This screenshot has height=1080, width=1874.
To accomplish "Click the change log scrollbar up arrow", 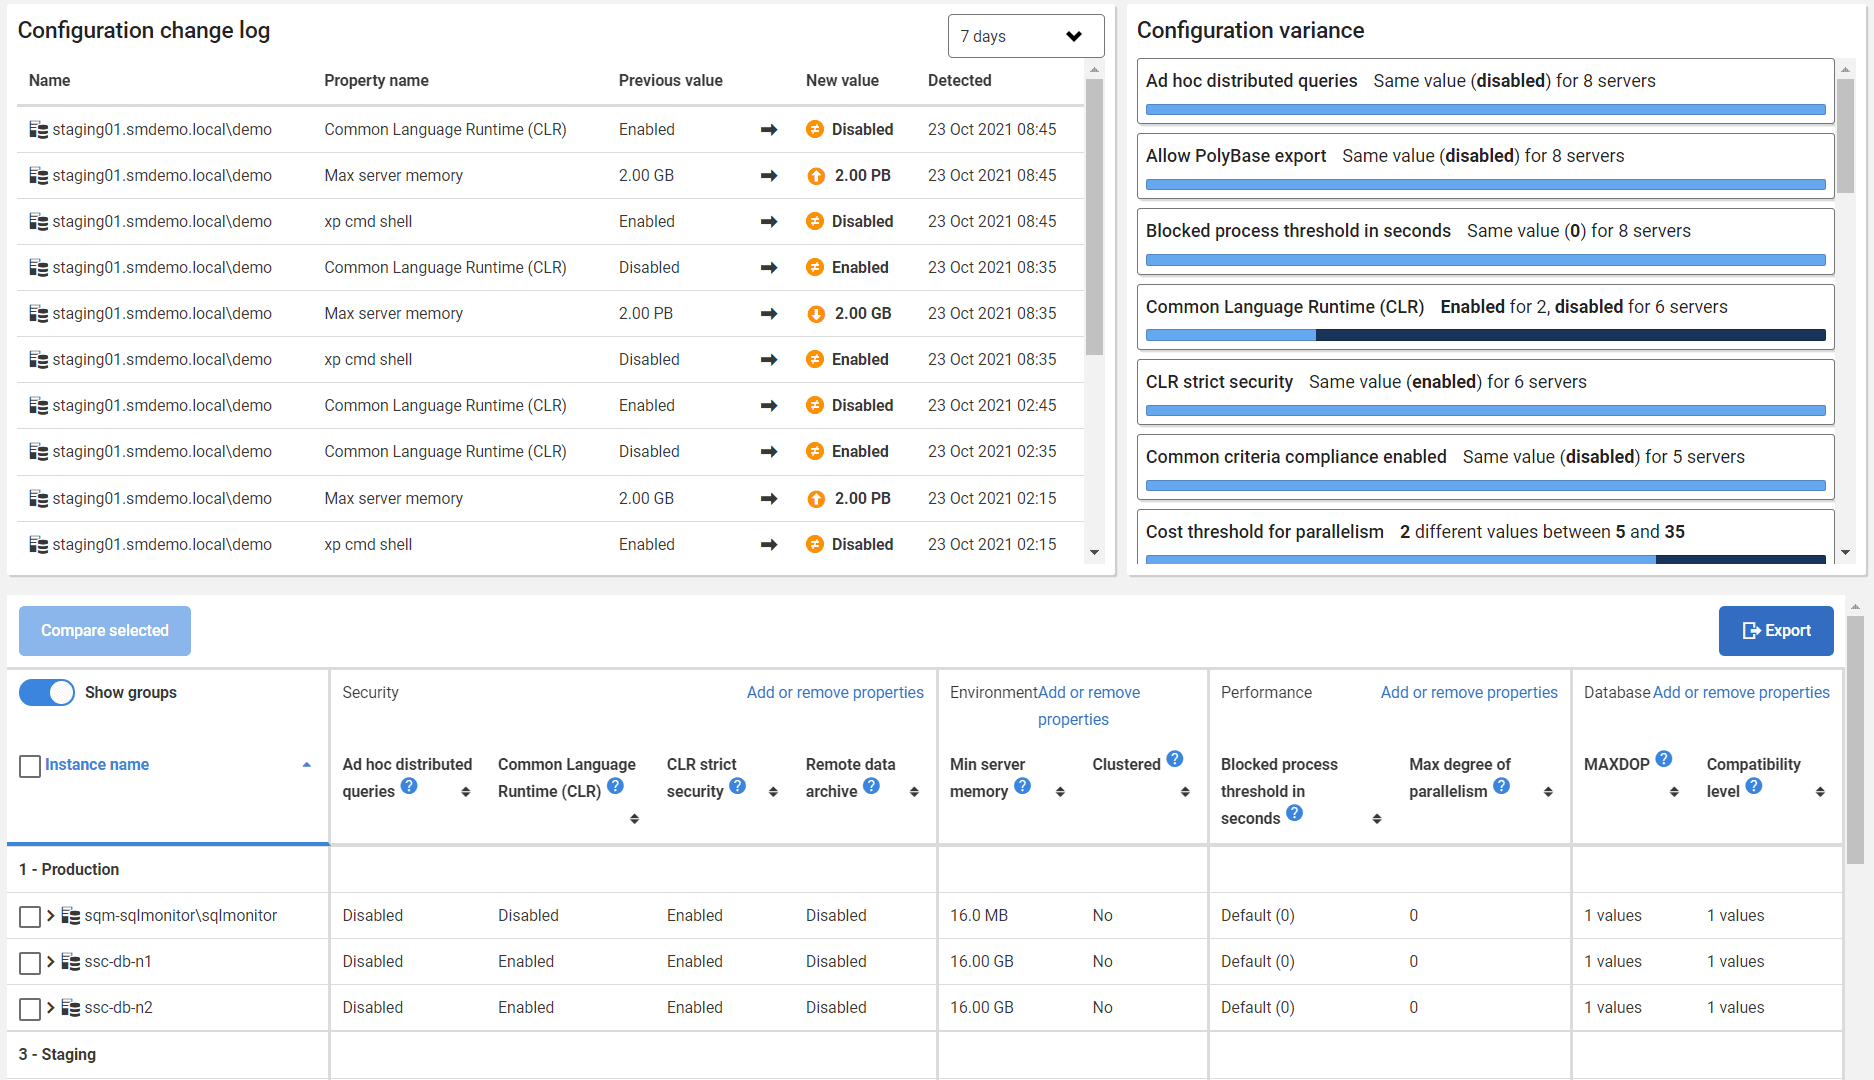I will coord(1095,70).
